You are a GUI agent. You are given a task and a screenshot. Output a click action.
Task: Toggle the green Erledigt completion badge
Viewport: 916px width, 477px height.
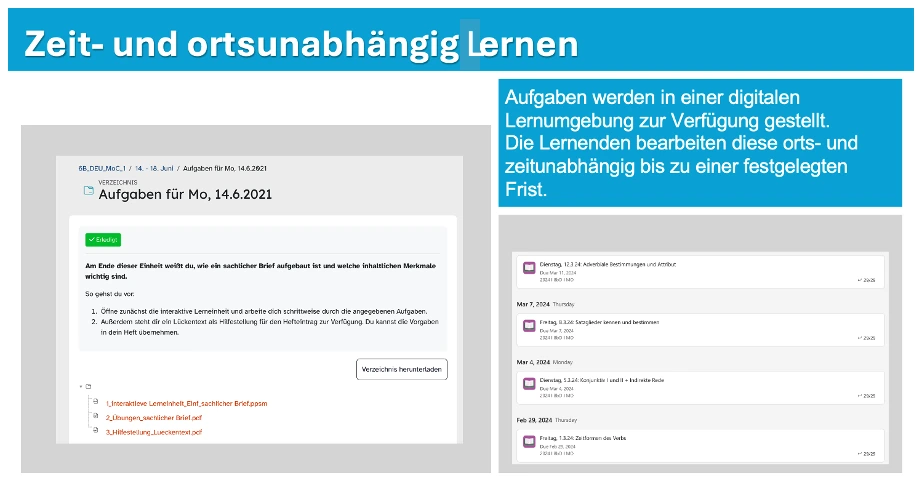click(103, 240)
